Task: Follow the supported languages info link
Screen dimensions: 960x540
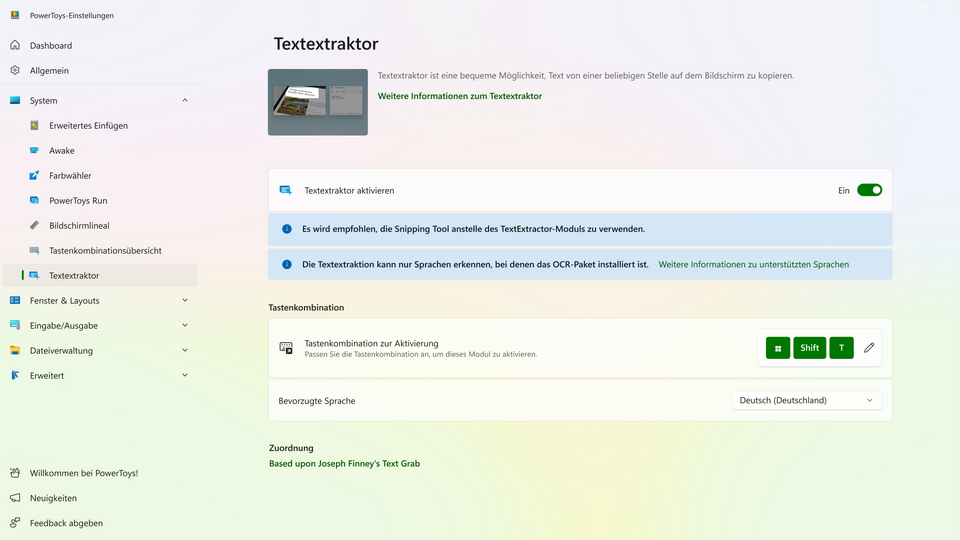Action: pyautogui.click(x=753, y=265)
